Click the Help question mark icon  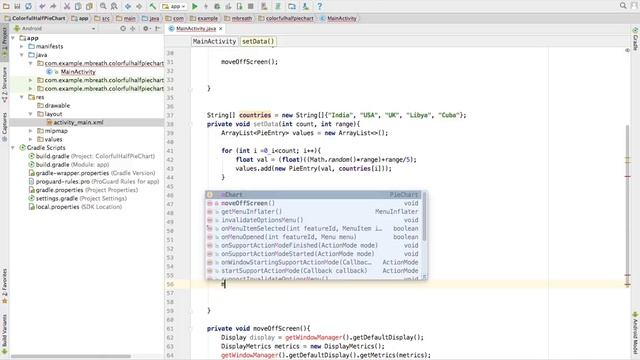pos(320,6)
